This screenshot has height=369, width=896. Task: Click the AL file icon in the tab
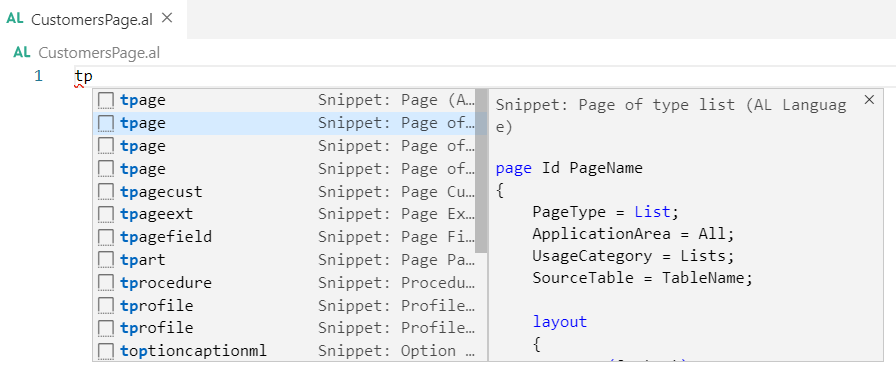point(15,19)
